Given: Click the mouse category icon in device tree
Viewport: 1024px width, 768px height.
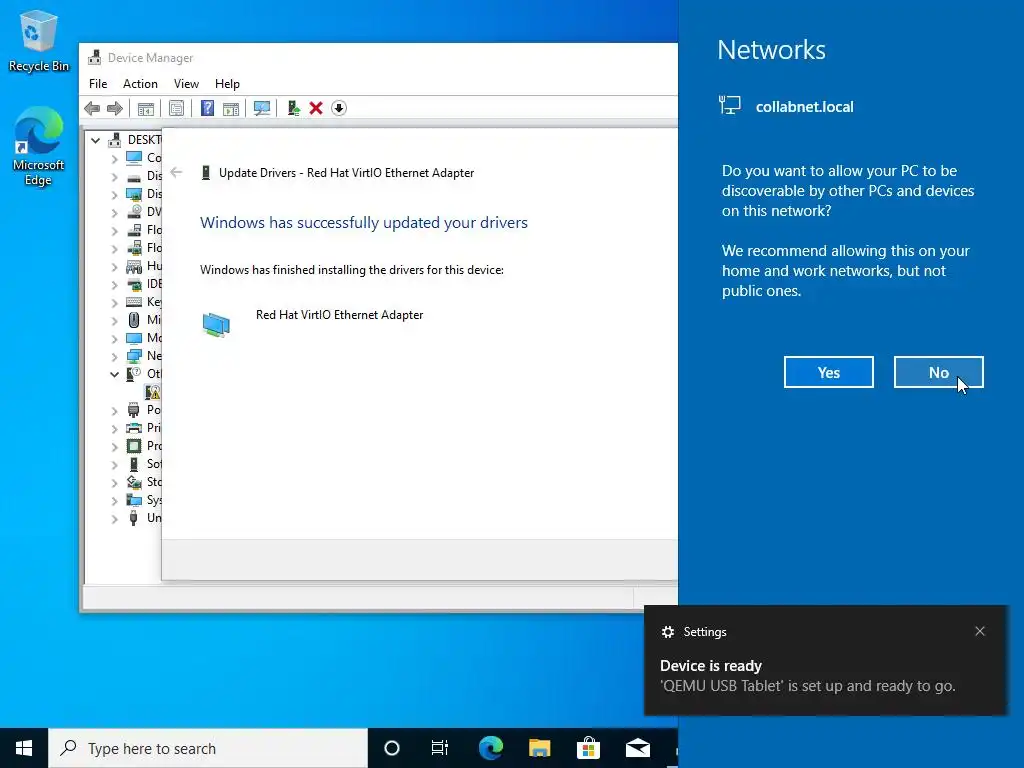Looking at the screenshot, I should pos(134,320).
